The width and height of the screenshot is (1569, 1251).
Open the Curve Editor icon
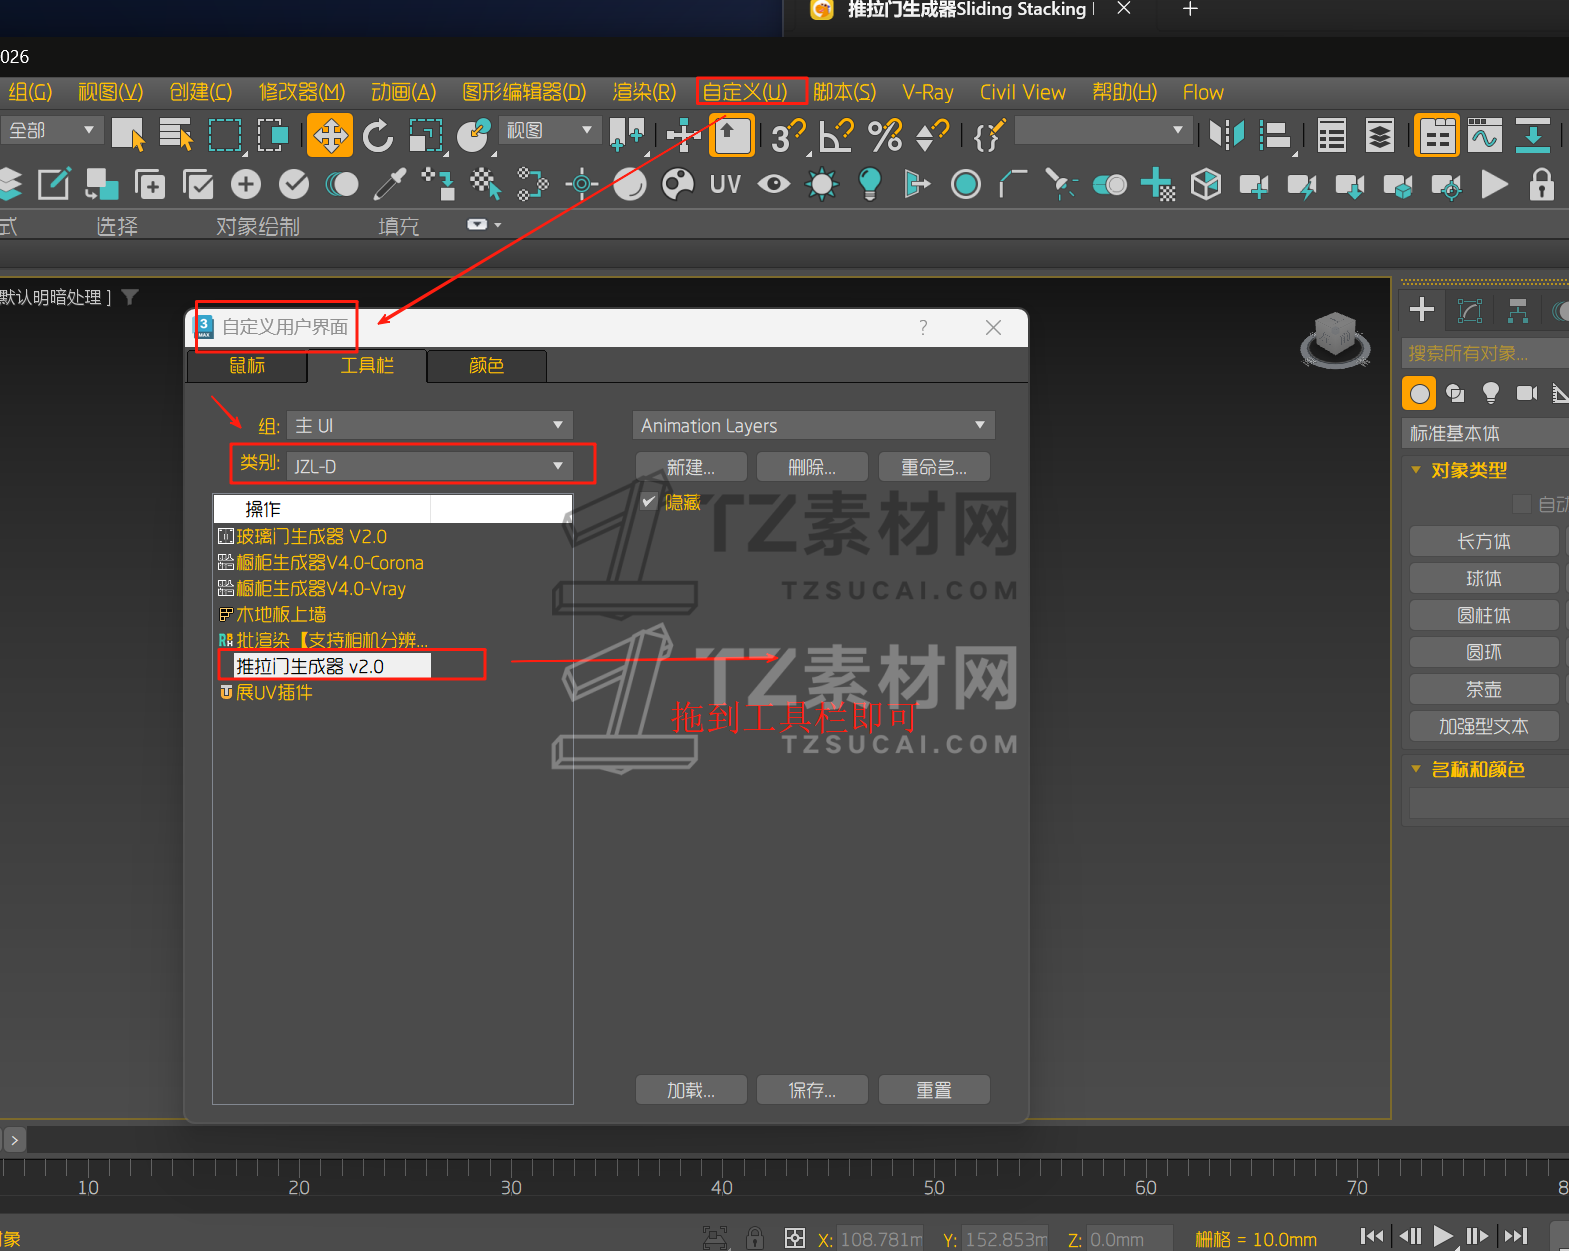coord(1484,135)
